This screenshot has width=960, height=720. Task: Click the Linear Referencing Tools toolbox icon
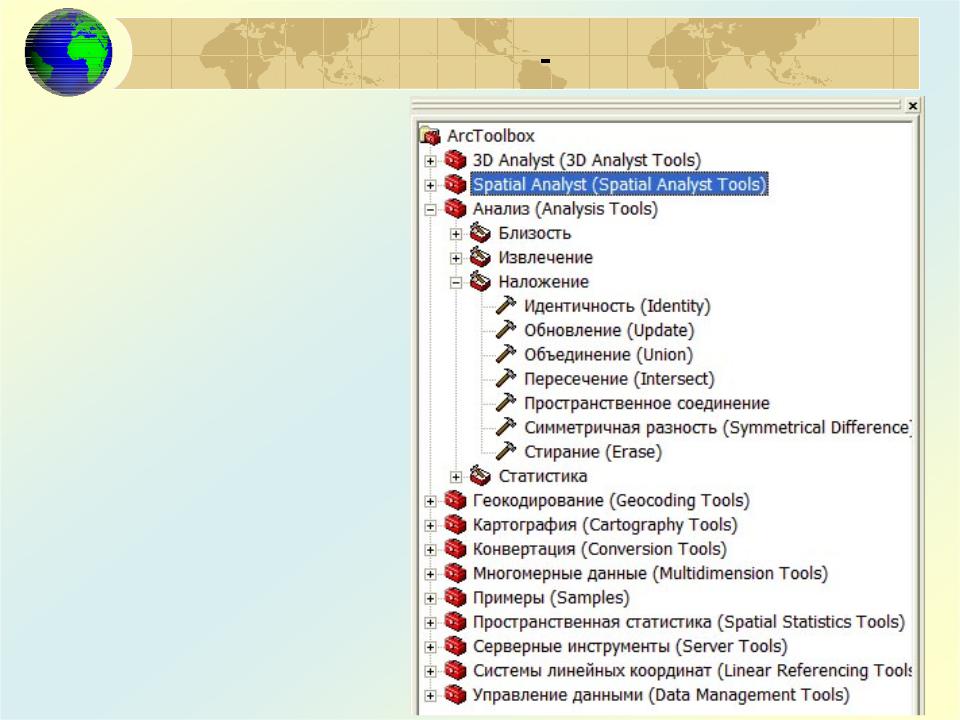click(456, 670)
